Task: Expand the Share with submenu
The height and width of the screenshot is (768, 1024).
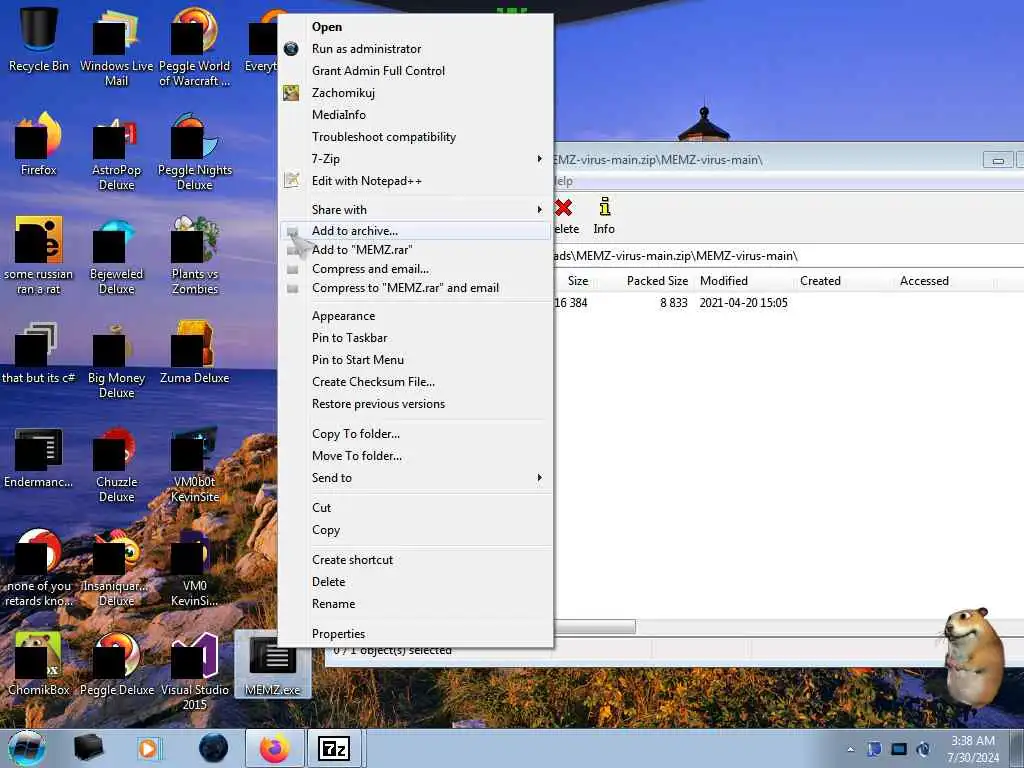Action: (416, 210)
